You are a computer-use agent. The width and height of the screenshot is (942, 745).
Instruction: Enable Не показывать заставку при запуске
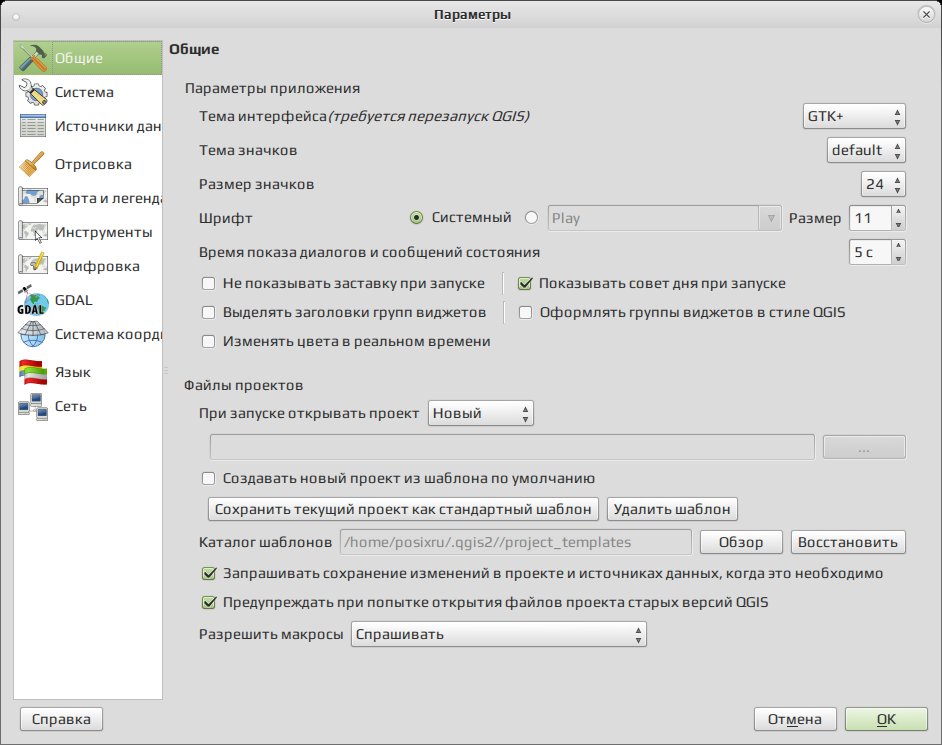click(x=208, y=283)
